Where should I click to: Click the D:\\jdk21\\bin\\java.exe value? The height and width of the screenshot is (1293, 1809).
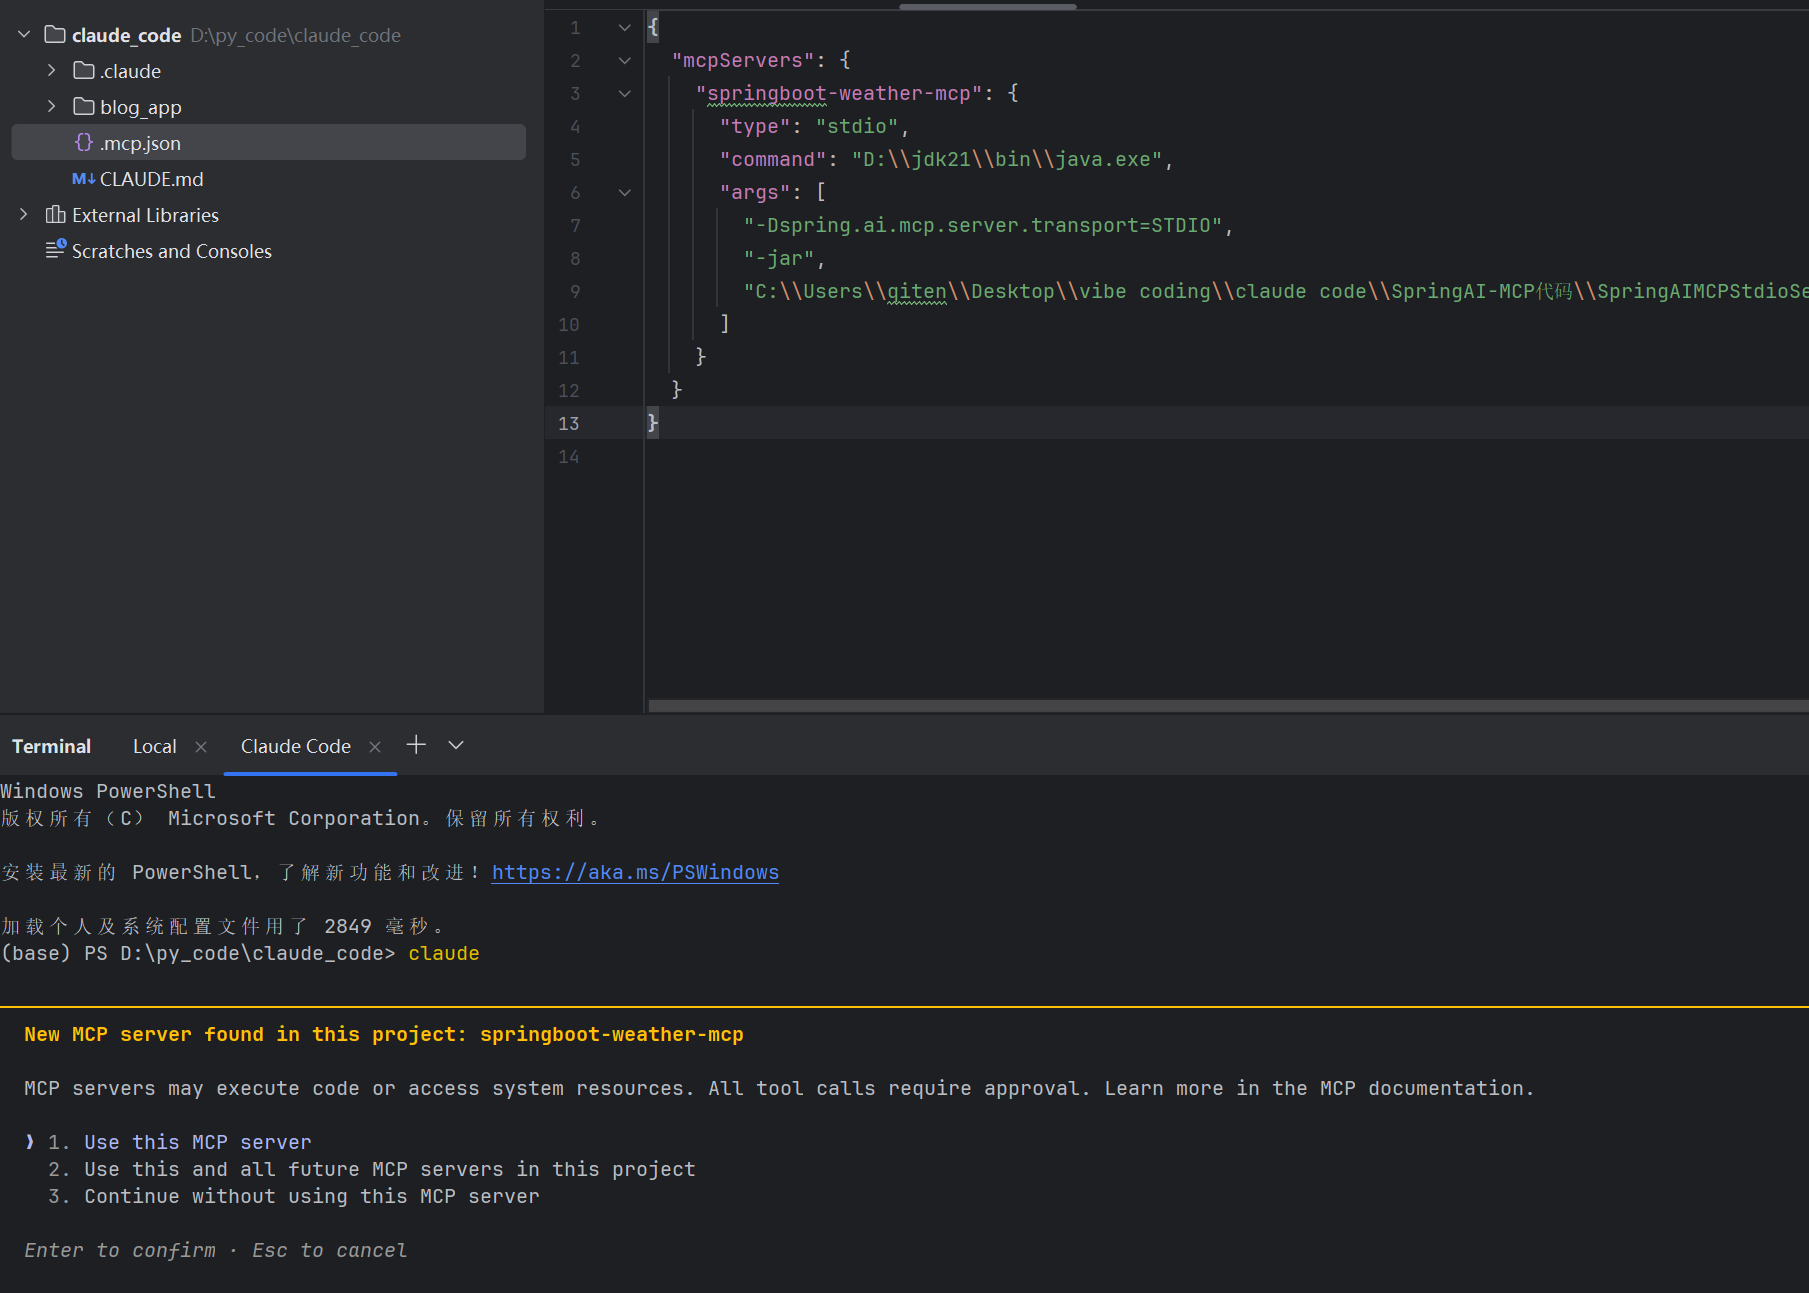coord(1007,160)
